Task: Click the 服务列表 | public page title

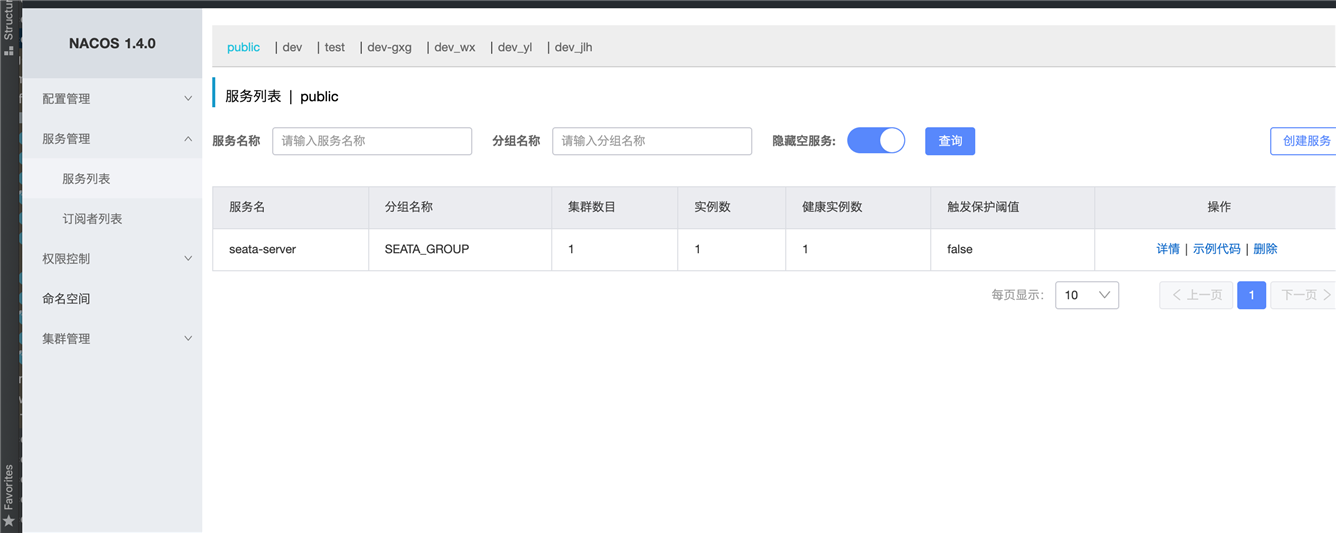Action: [282, 97]
